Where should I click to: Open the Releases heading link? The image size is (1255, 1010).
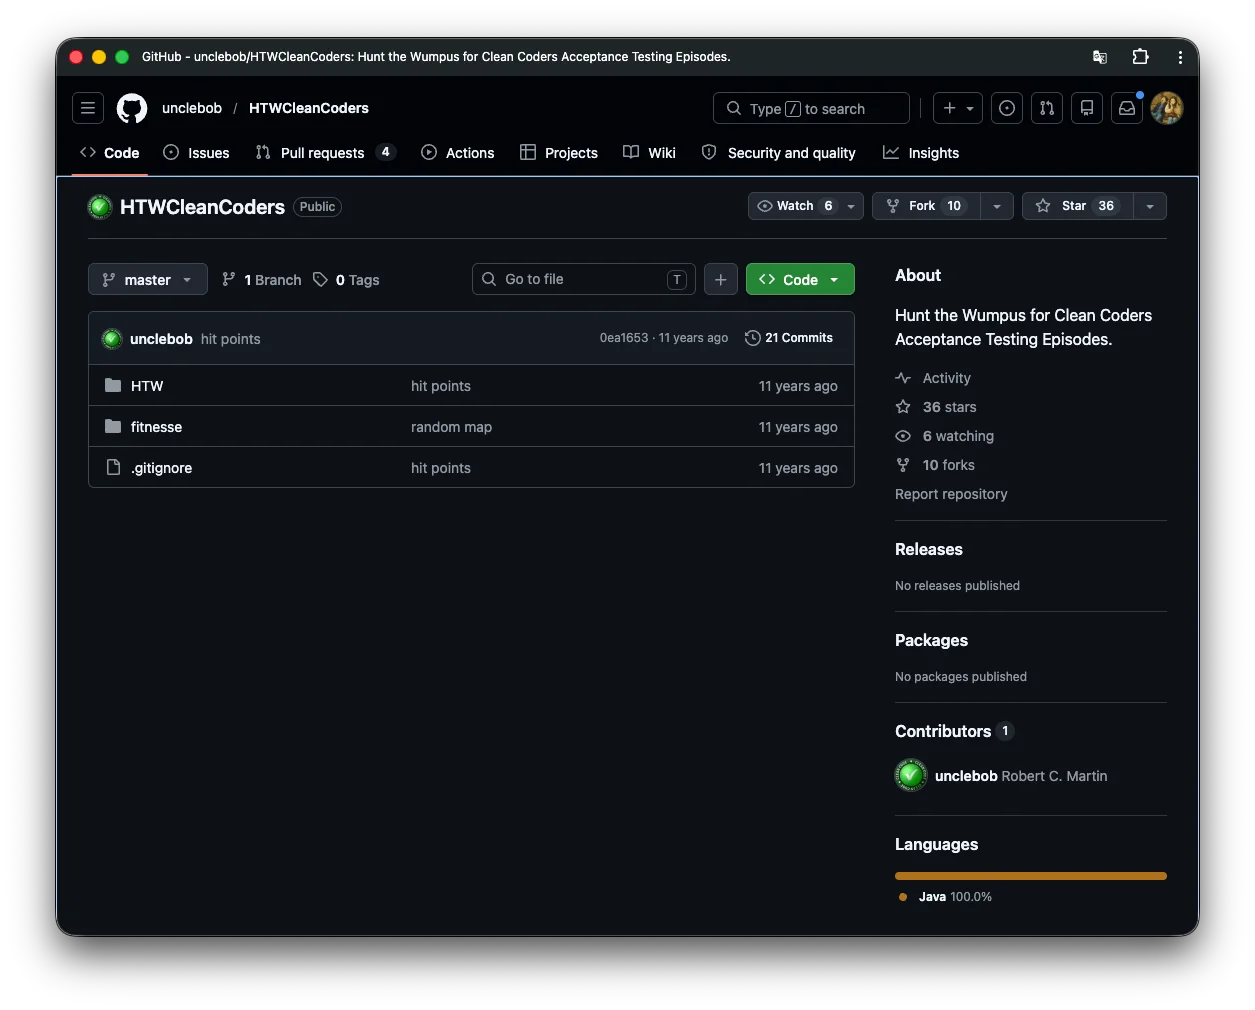pyautogui.click(x=929, y=549)
